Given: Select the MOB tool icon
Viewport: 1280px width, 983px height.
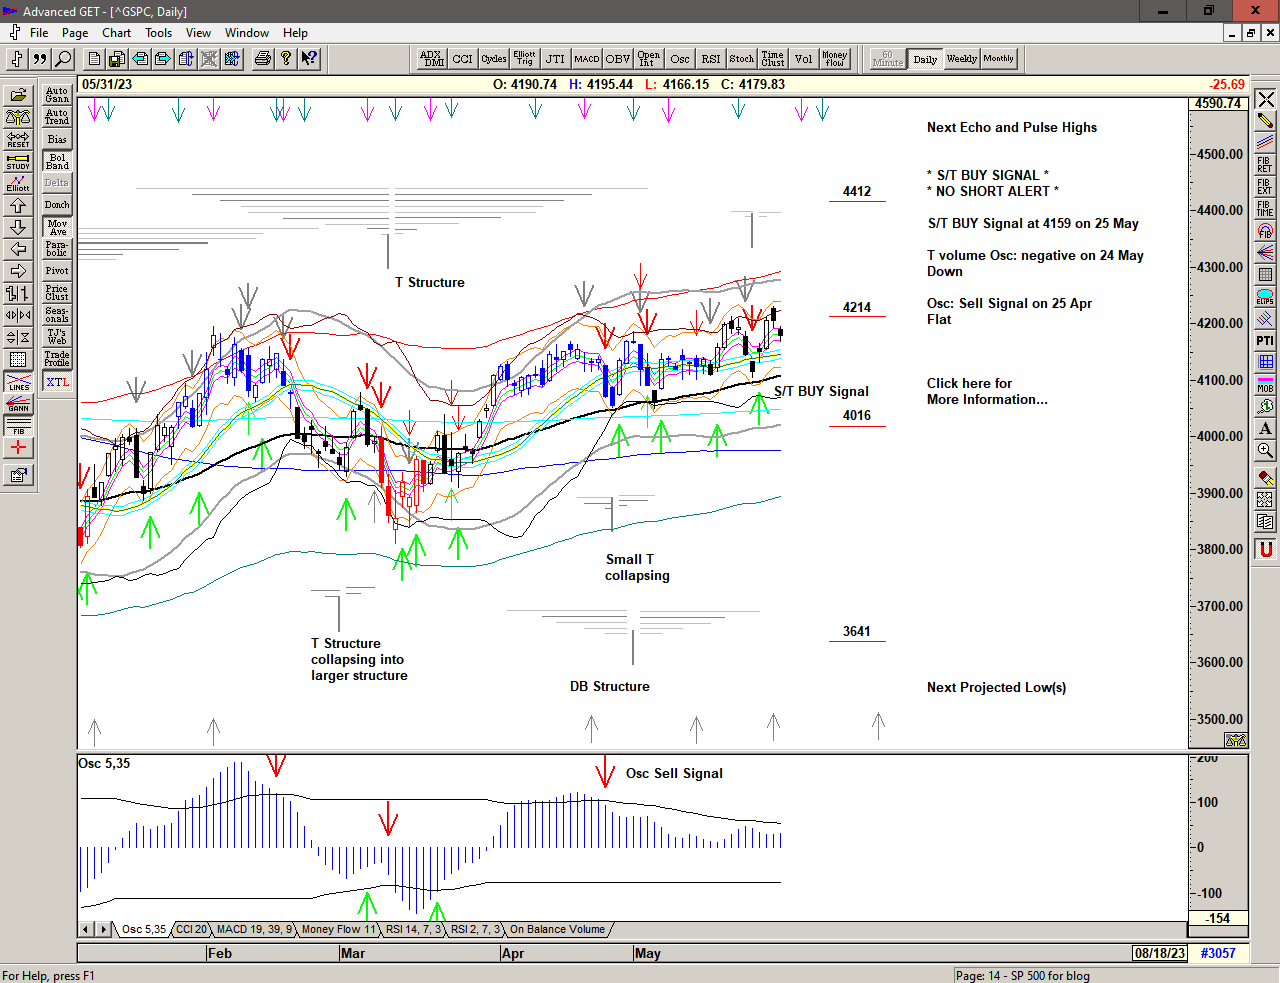Looking at the screenshot, I should (1265, 385).
